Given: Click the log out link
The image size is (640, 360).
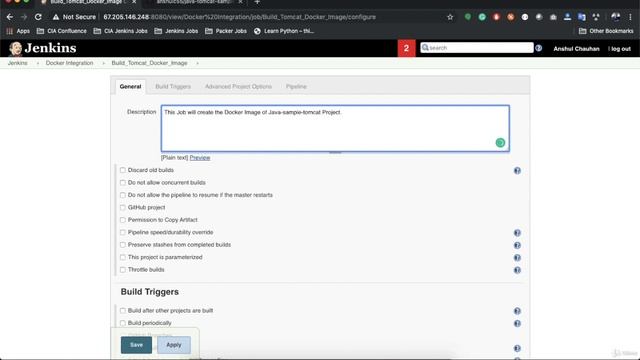Looking at the screenshot, I should pyautogui.click(x=621, y=49).
